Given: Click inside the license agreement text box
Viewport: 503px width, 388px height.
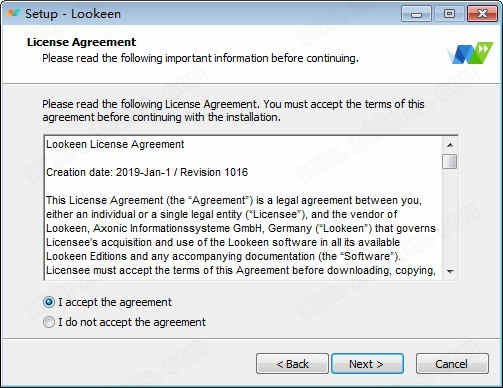Looking at the screenshot, I should [x=243, y=207].
